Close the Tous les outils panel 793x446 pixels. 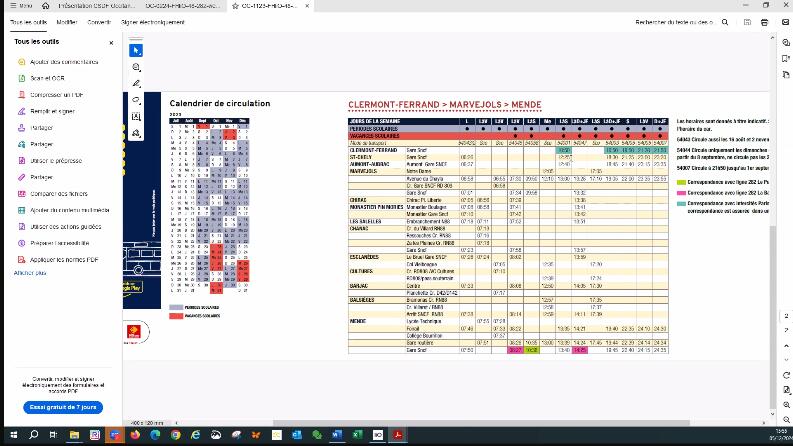[111, 43]
